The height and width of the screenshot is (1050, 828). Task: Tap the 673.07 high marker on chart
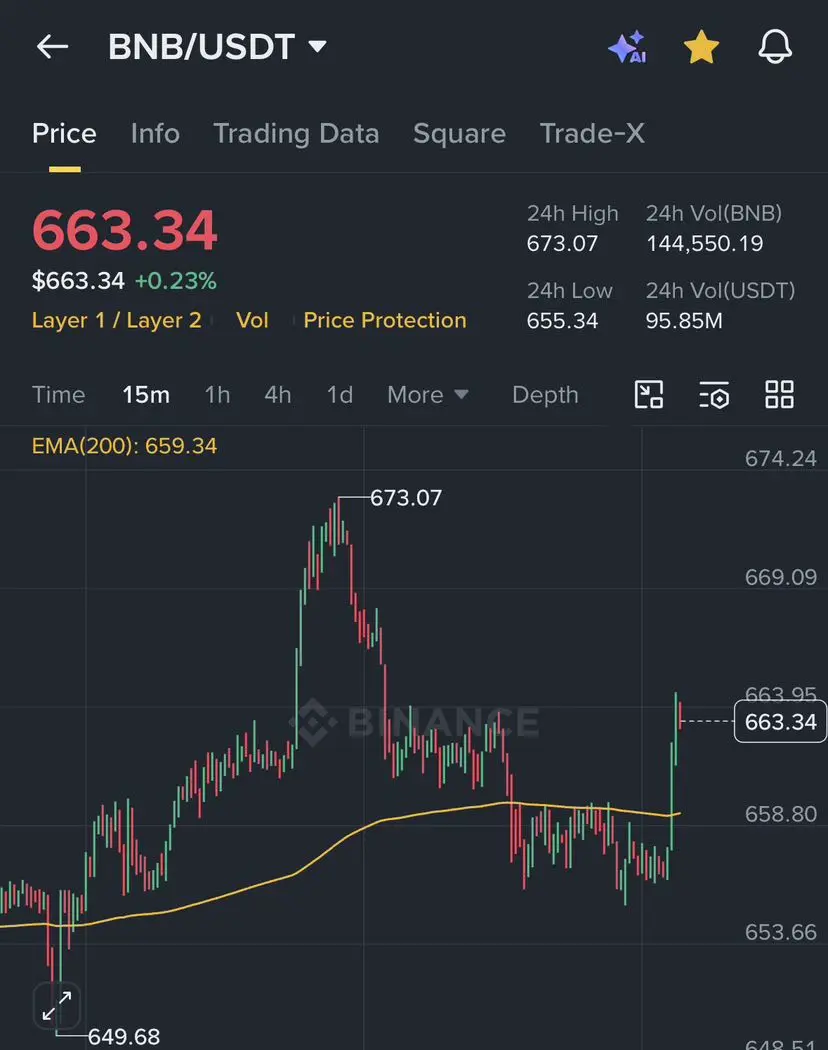pyautogui.click(x=406, y=498)
